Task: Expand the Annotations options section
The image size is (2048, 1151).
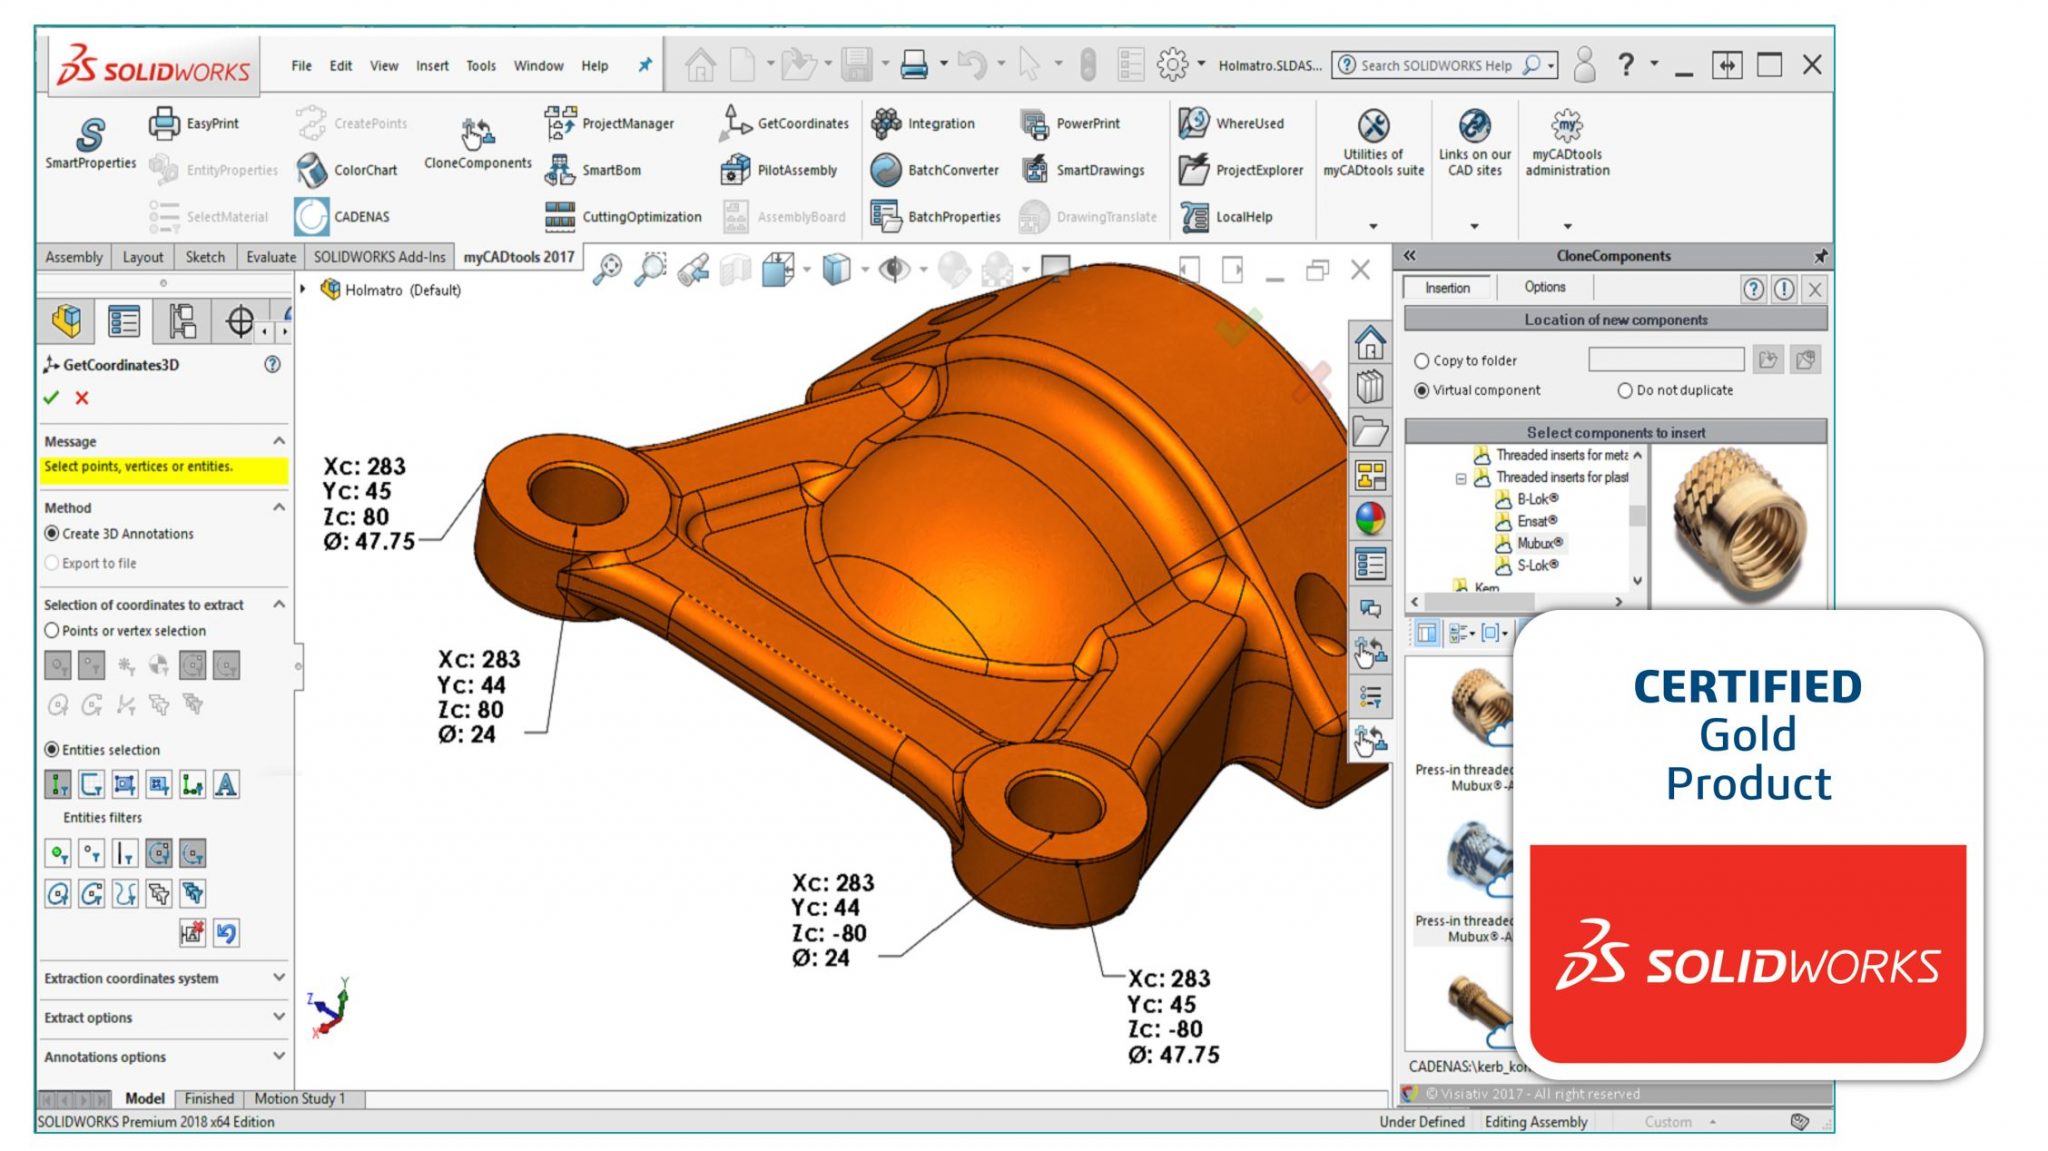Action: click(279, 1056)
